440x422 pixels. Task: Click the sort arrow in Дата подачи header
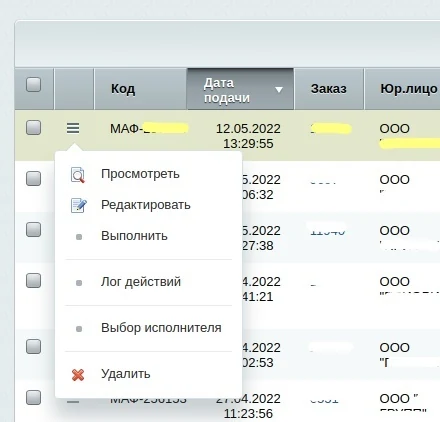click(279, 89)
